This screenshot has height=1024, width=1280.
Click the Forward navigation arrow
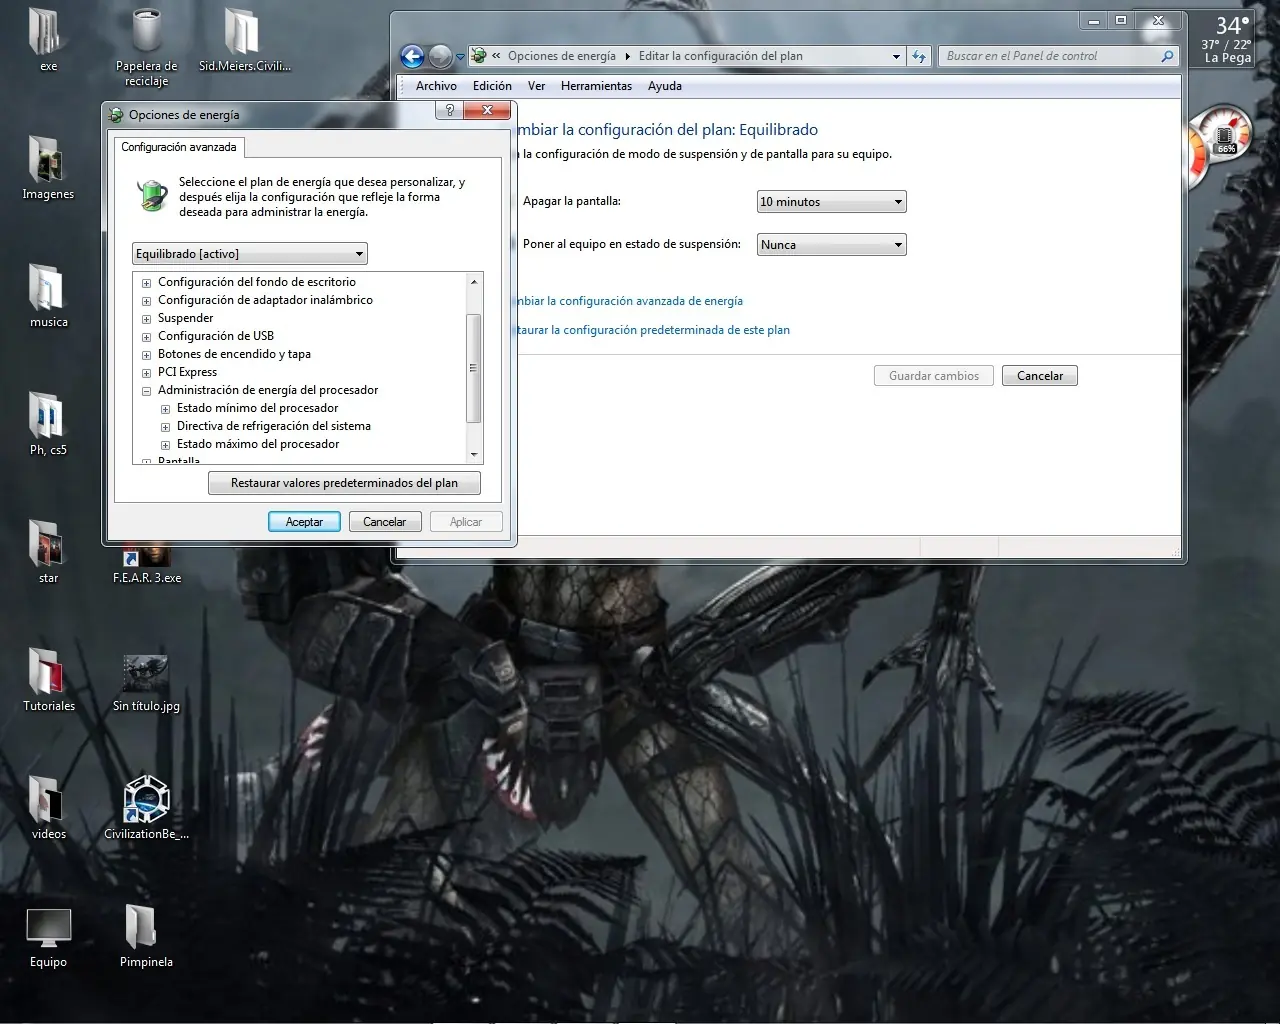[440, 57]
